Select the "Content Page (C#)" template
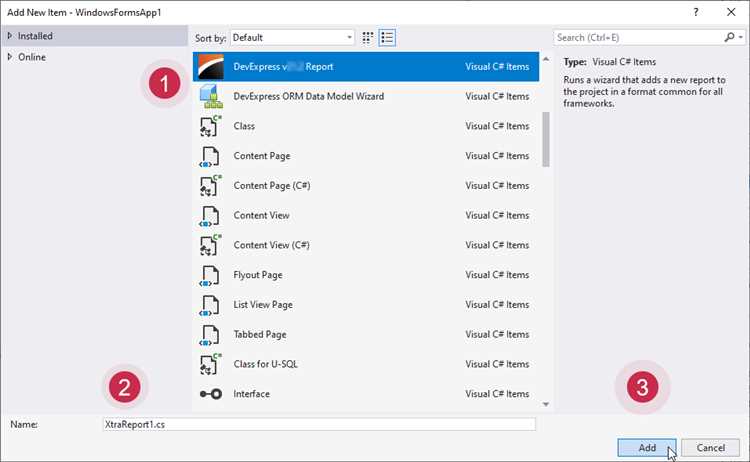This screenshot has width=750, height=462. coord(366,186)
